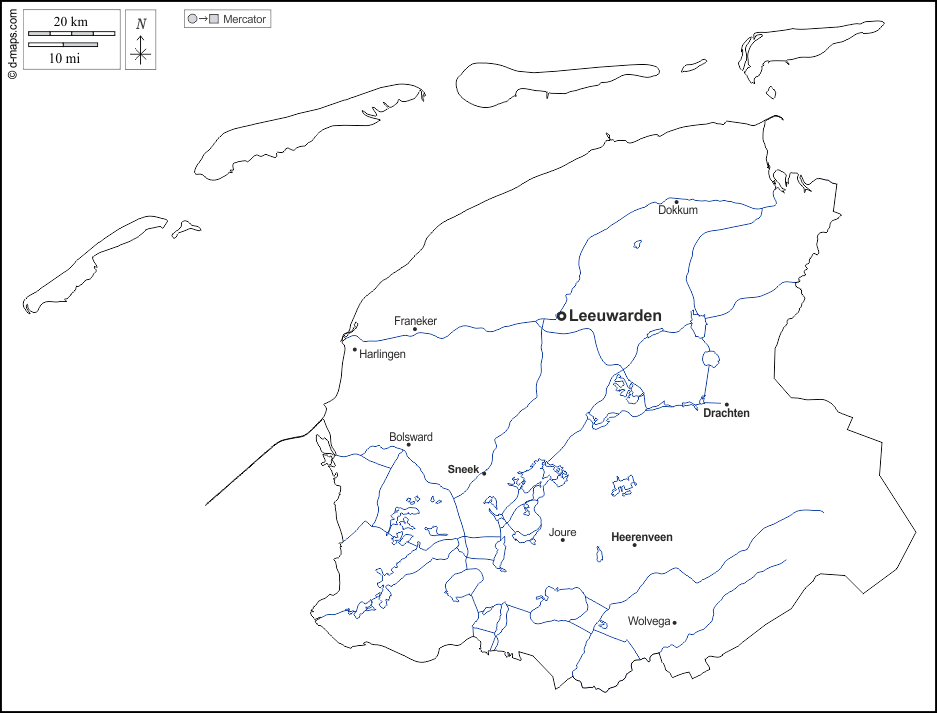The width and height of the screenshot is (937, 713).
Task: Click the Harlingen town dot
Action: pyautogui.click(x=354, y=350)
